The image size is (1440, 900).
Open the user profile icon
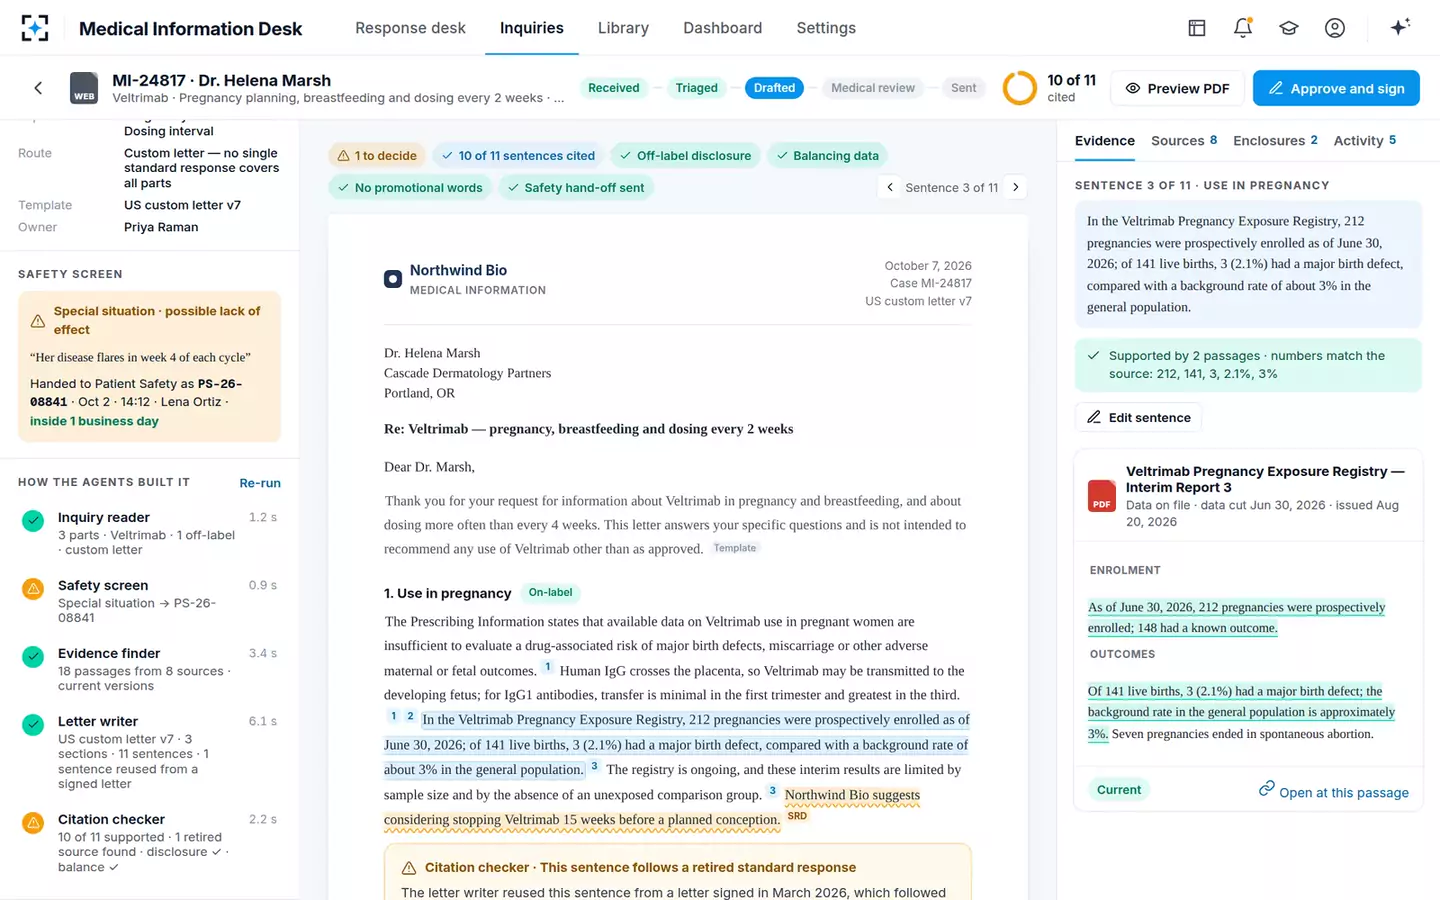point(1335,28)
